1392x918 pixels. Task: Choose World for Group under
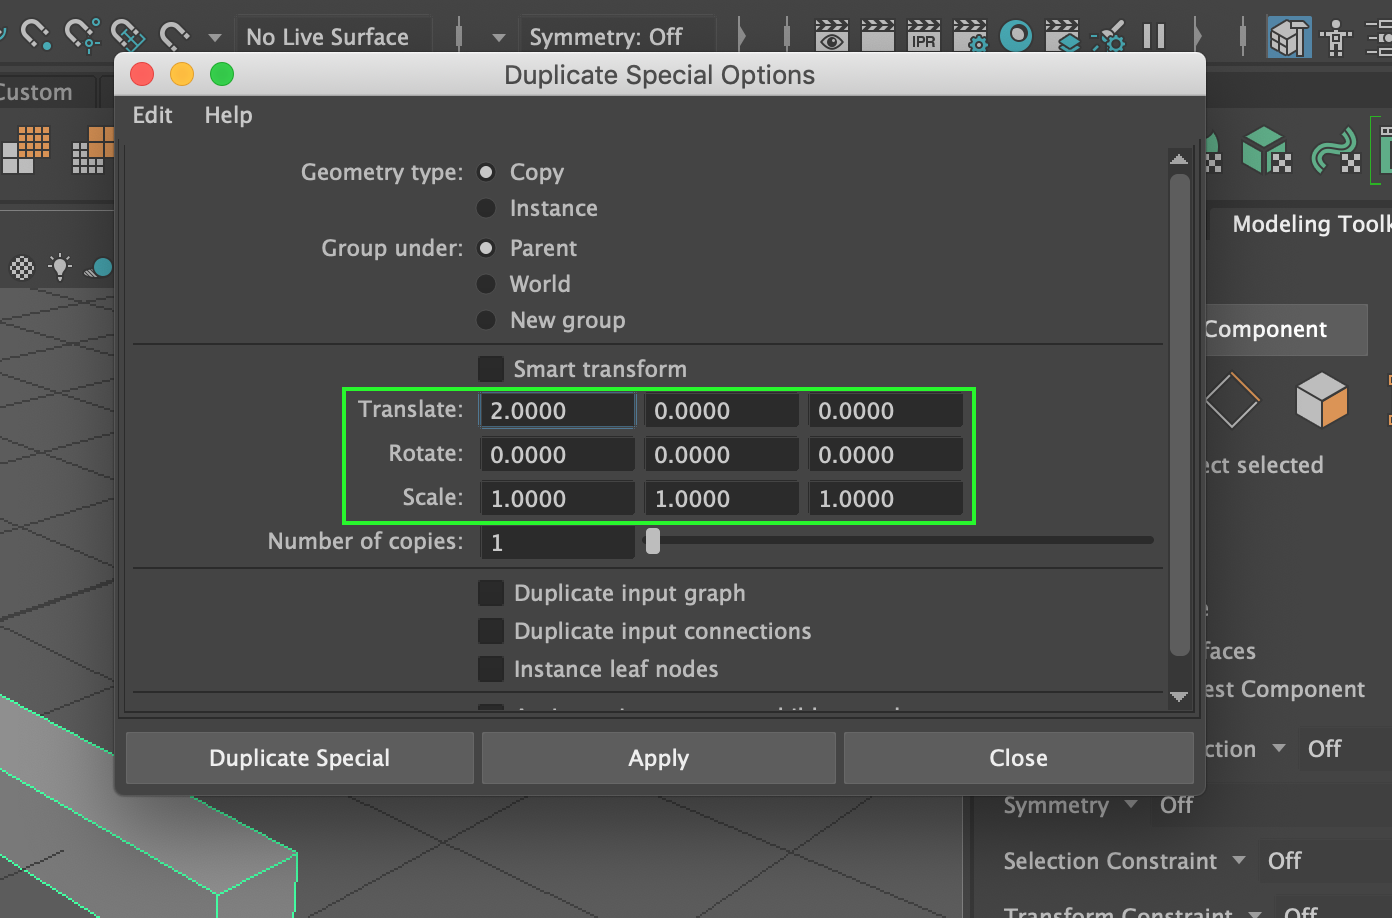point(486,284)
